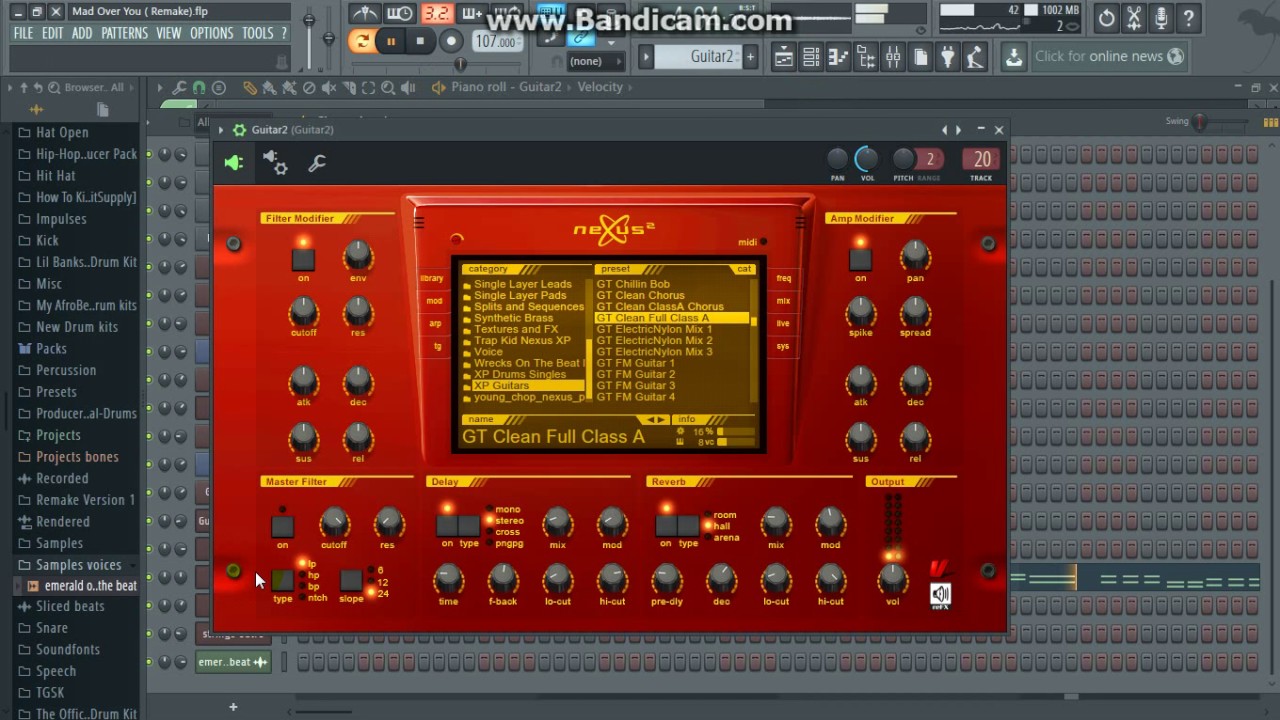
Task: Collapse the Samples voices folder
Action: click(x=78, y=565)
